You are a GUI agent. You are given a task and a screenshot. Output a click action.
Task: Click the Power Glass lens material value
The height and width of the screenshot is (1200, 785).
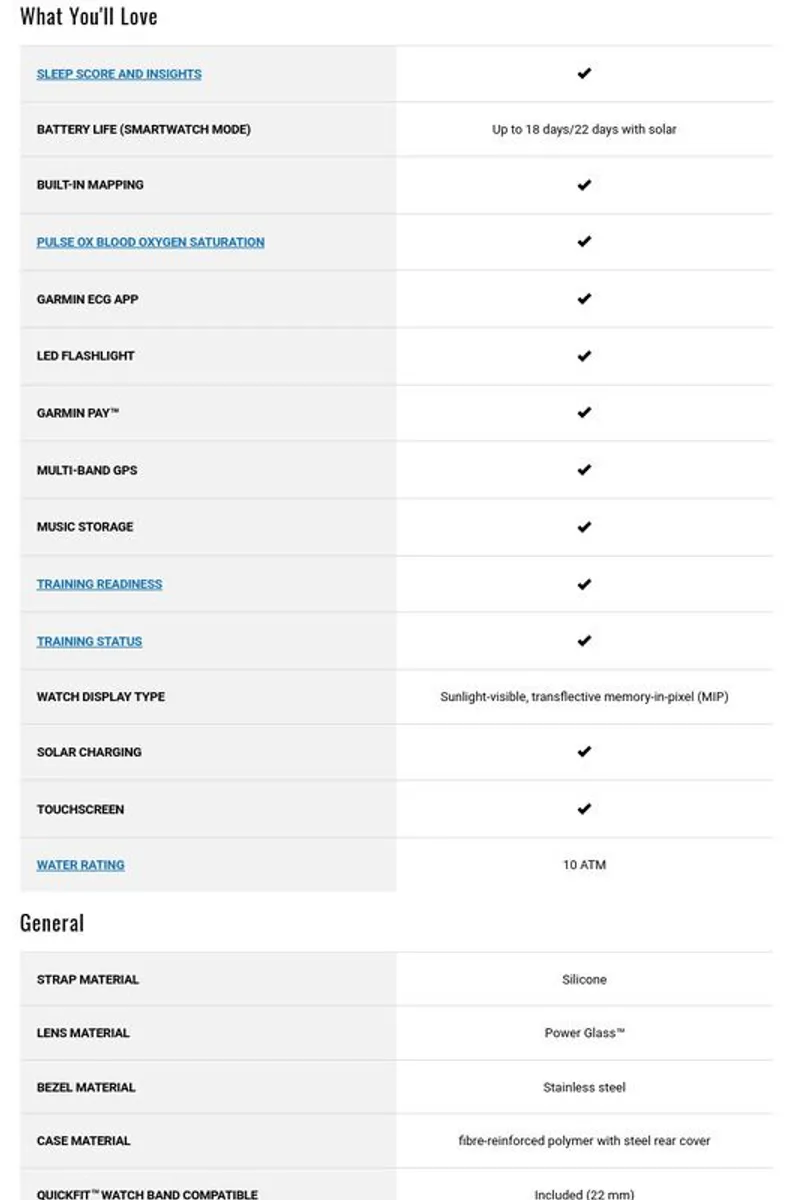coord(584,1033)
